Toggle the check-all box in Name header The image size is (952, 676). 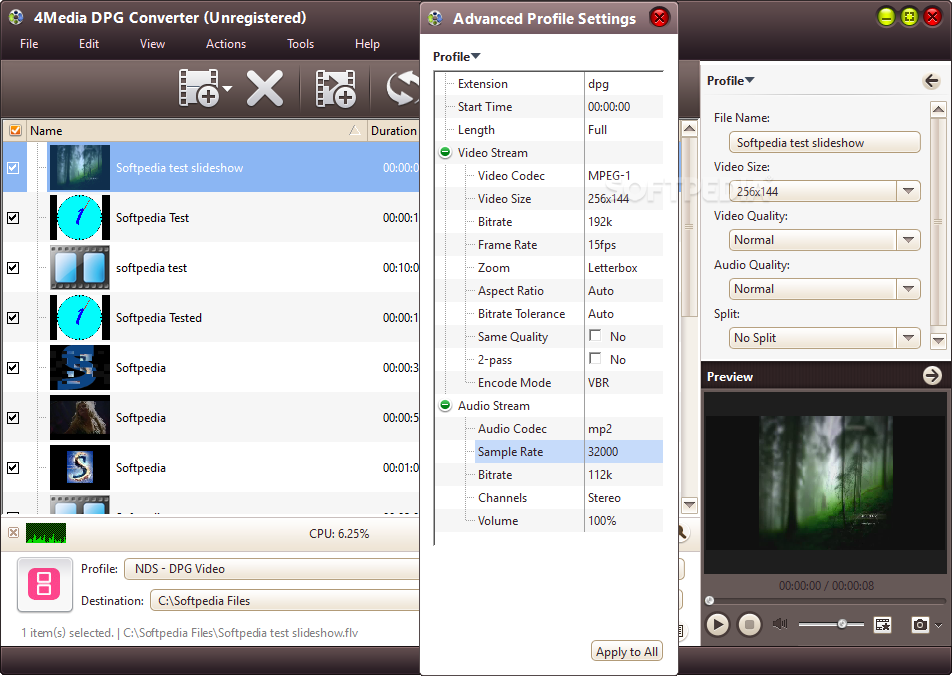(15, 131)
